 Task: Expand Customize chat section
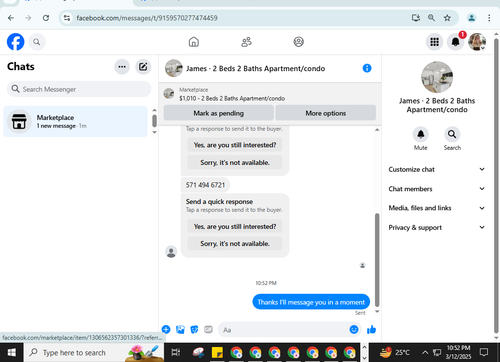point(437,169)
